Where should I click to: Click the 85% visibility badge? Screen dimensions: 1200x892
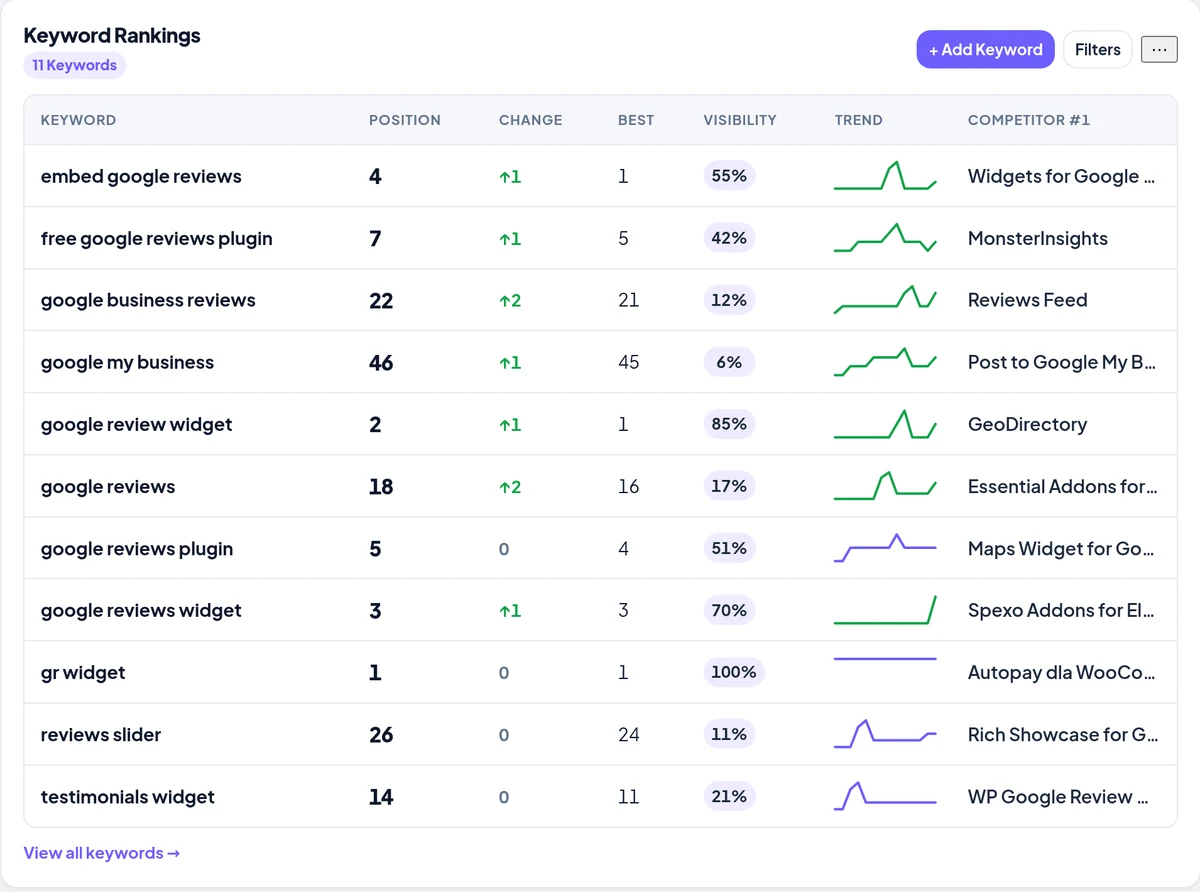tap(729, 424)
